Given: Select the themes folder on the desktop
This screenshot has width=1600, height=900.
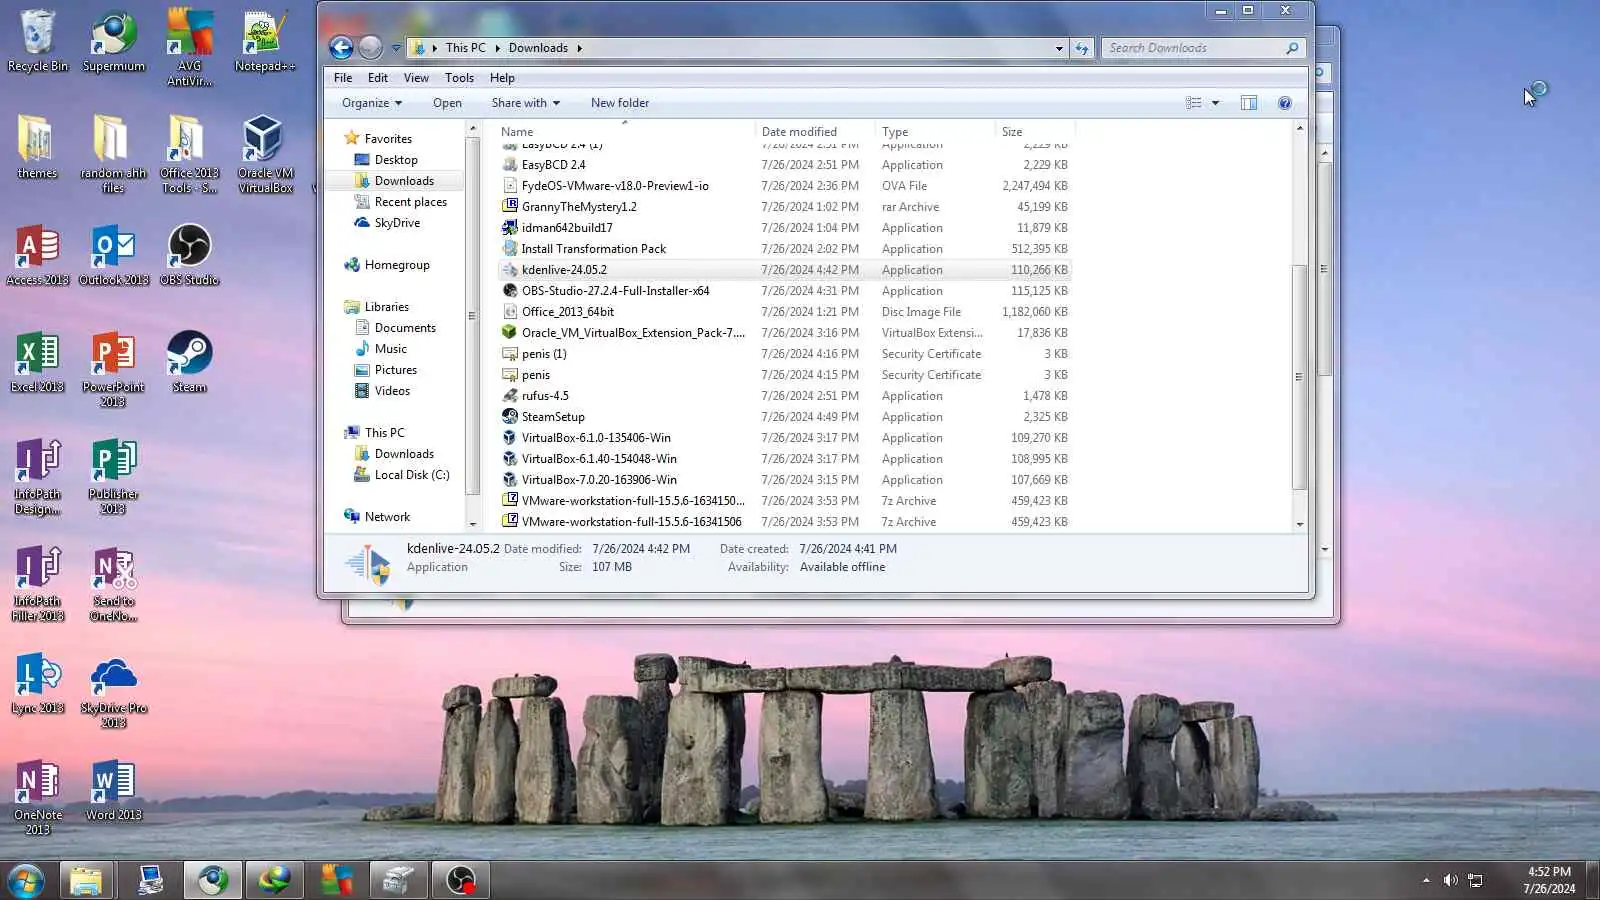Looking at the screenshot, I should (x=37, y=147).
